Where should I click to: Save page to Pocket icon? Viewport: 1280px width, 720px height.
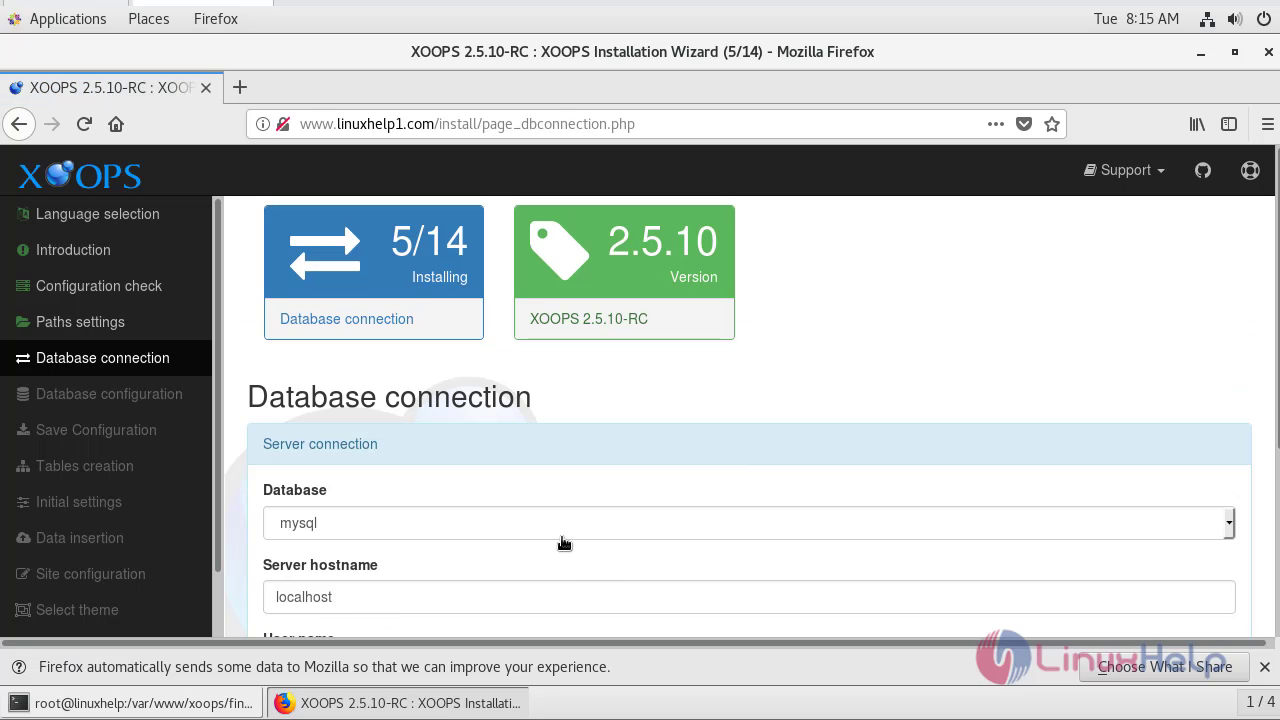click(x=1024, y=124)
